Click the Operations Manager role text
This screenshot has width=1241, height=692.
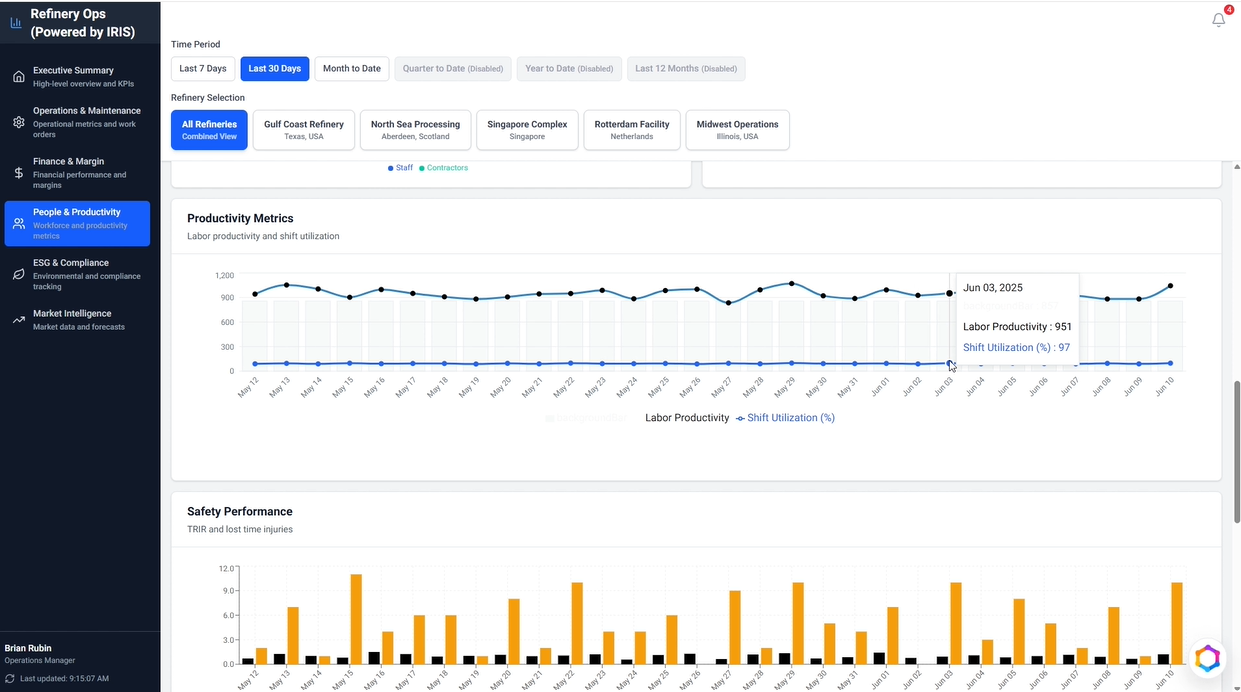[40, 660]
